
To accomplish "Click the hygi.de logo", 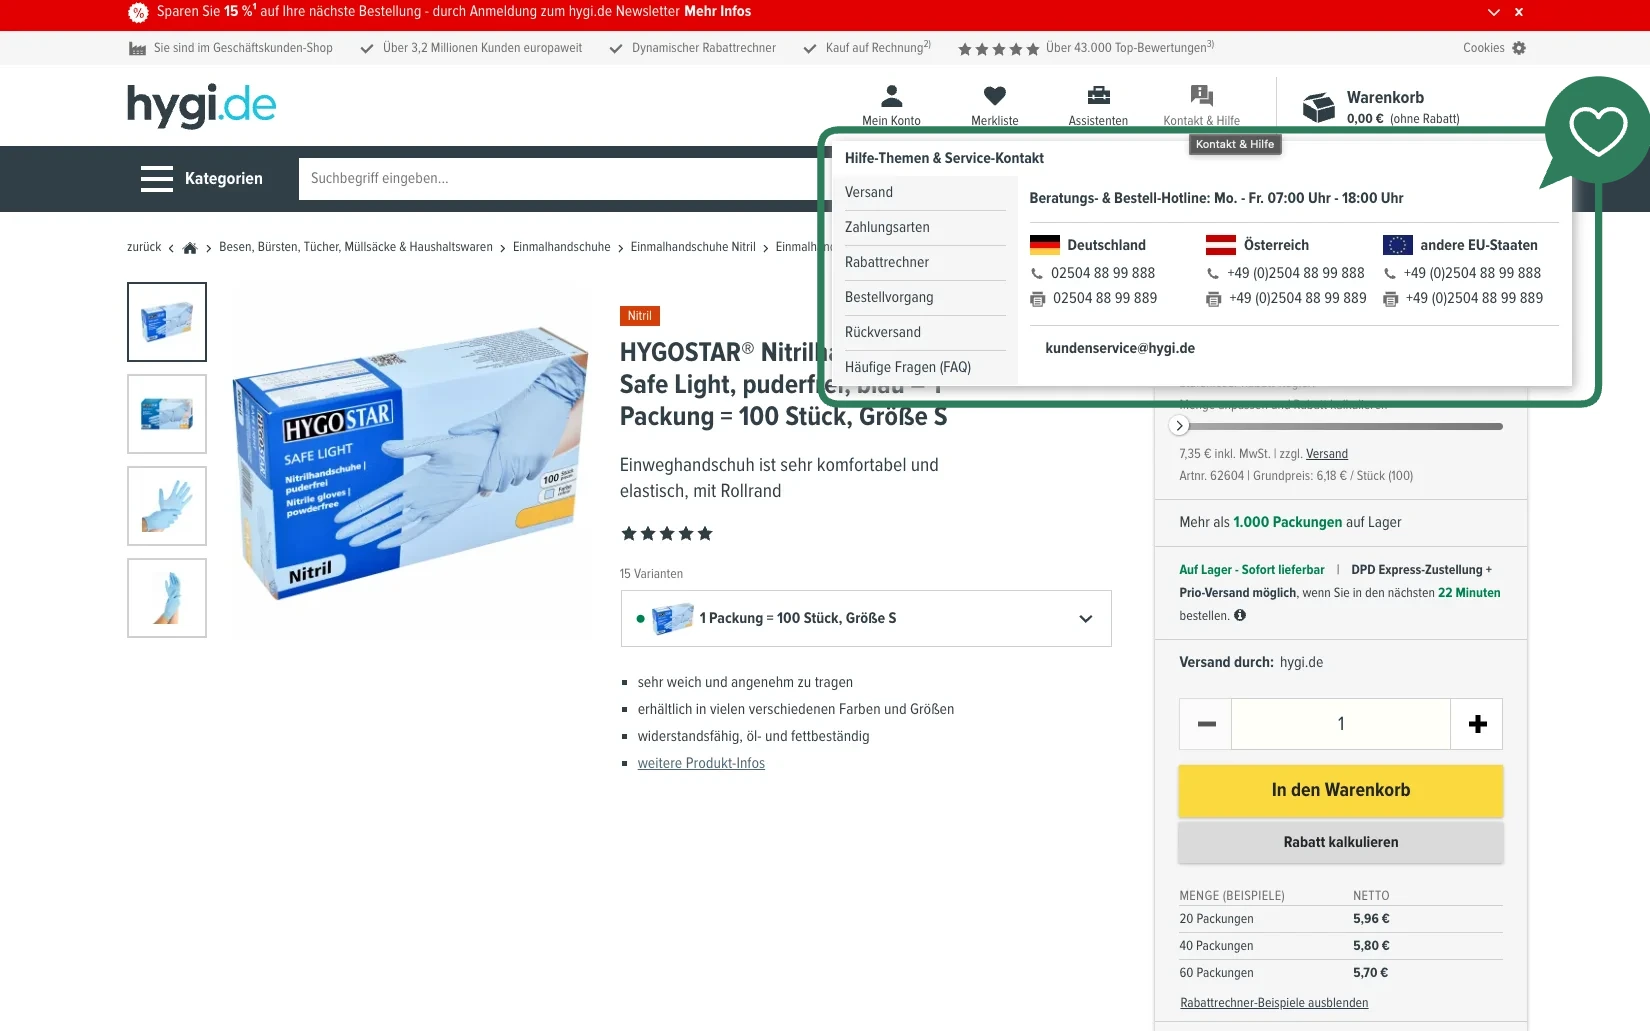I will (201, 105).
